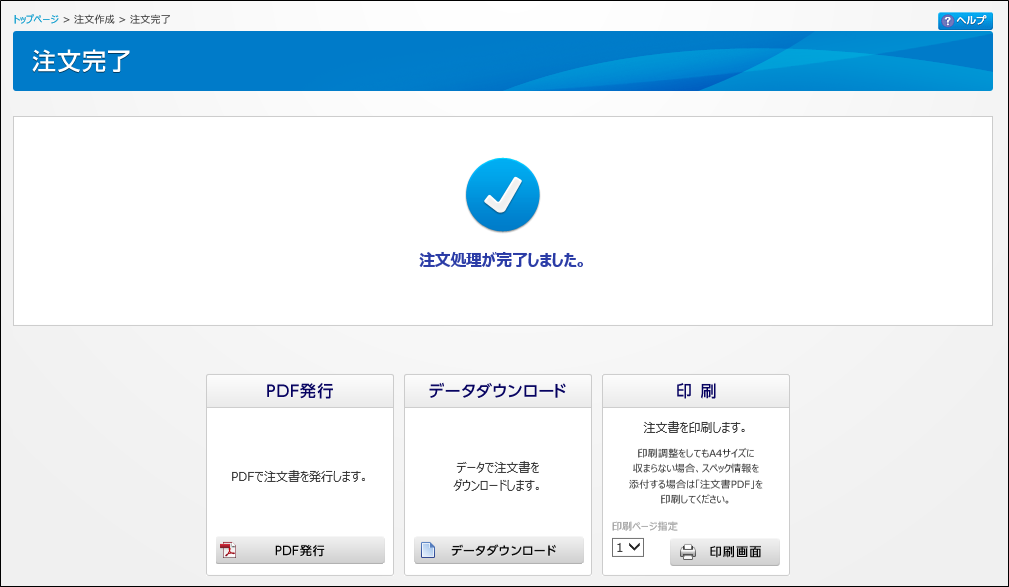Select the データダウンロード panel heading
Screen dimensions: 1009x587
(497, 391)
